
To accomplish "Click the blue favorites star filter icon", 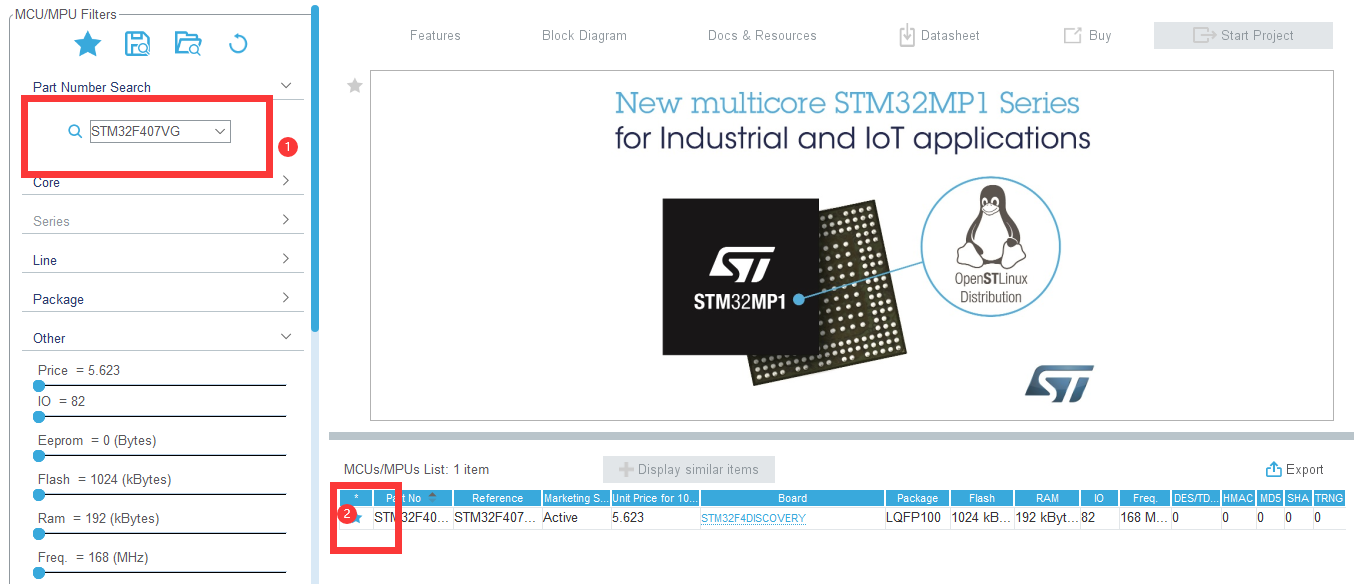I will (x=88, y=44).
